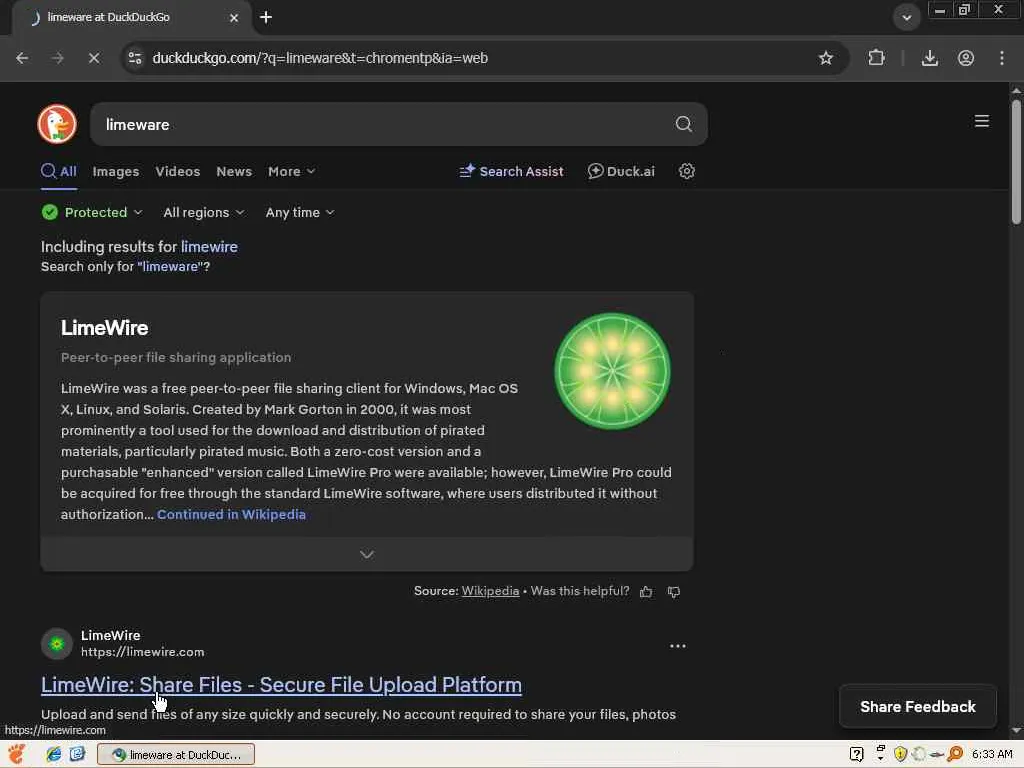Close the limeware at DuckDuckGo tab
The height and width of the screenshot is (768, 1024).
[x=234, y=18]
